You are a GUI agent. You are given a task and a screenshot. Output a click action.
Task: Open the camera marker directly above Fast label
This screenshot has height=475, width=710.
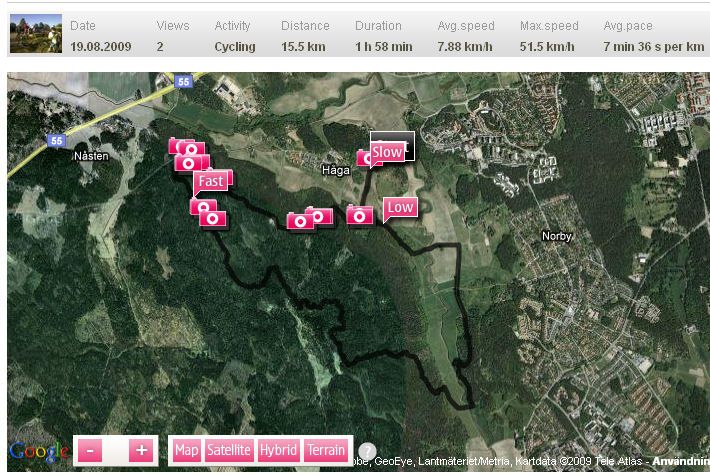coord(192,163)
